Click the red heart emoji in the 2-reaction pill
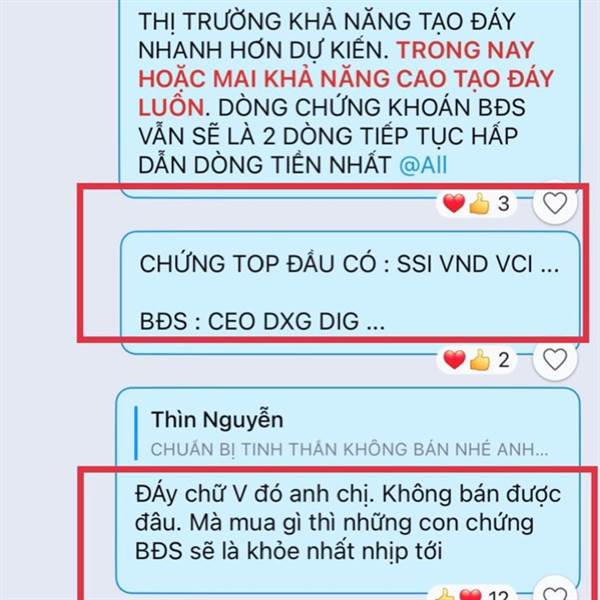Image resolution: width=600 pixels, height=600 pixels. pos(454,360)
